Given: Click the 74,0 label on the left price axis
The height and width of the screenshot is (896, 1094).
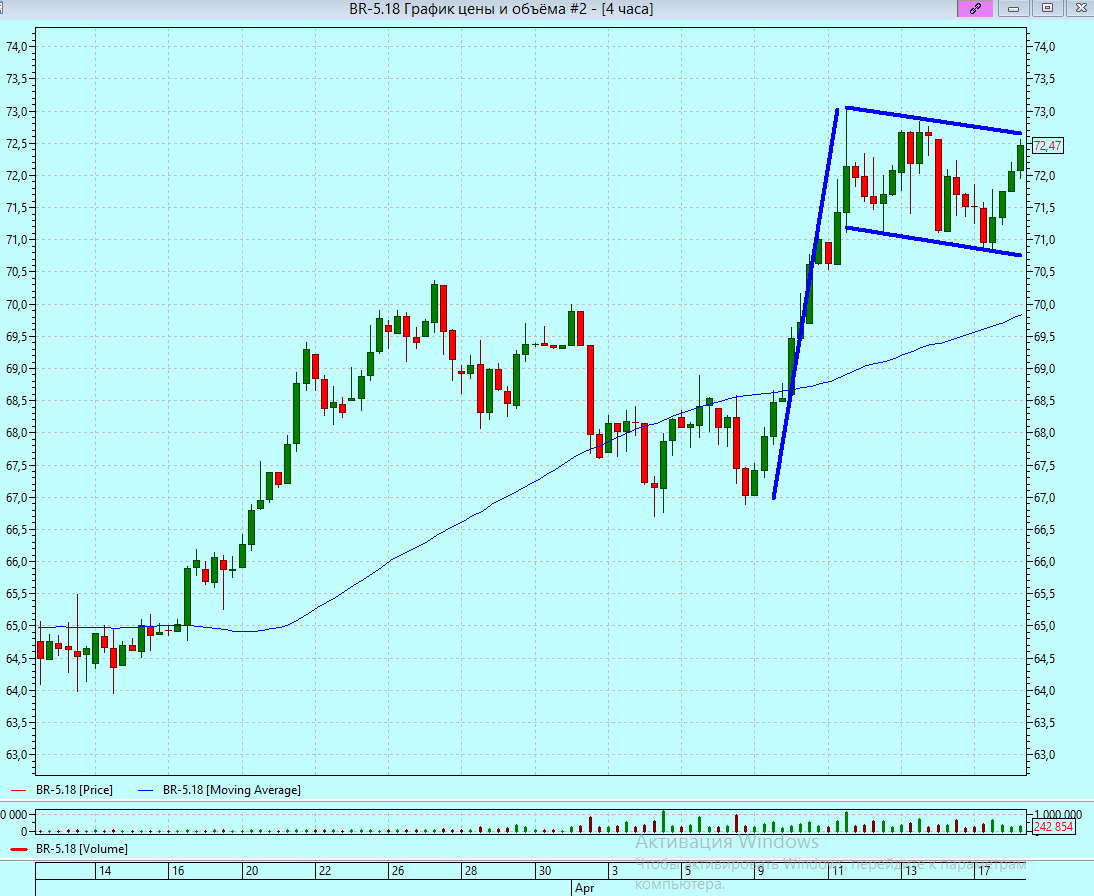Looking at the screenshot, I should [17, 47].
